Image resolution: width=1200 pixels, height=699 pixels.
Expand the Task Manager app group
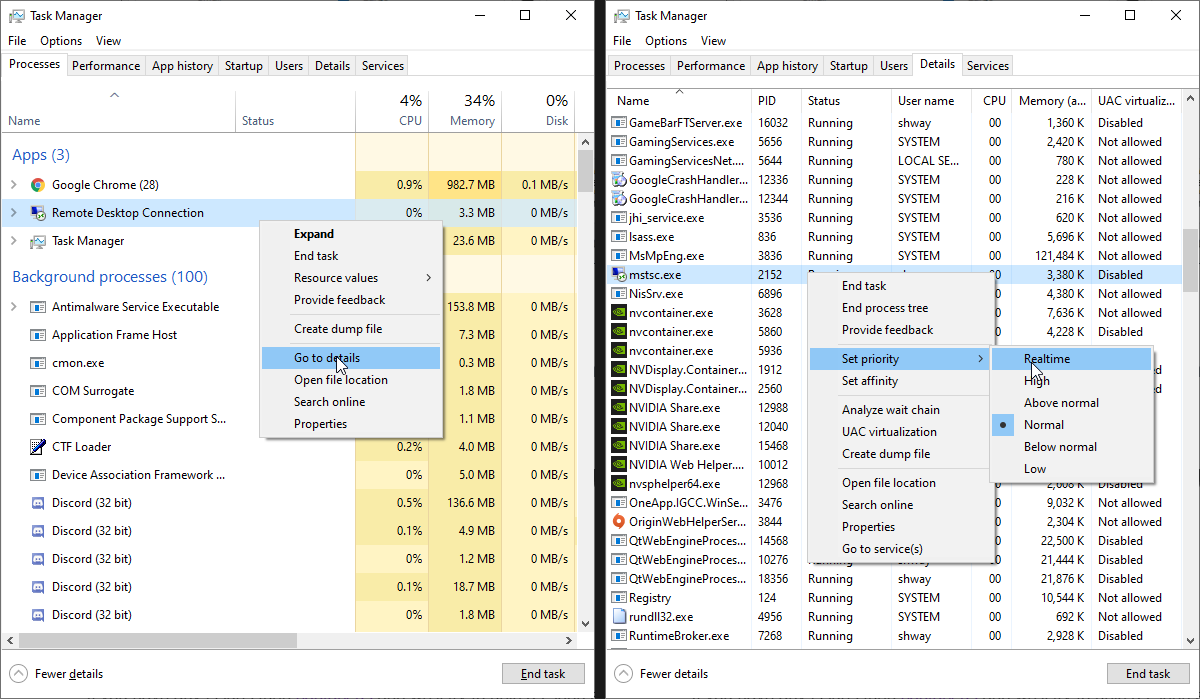(x=14, y=241)
